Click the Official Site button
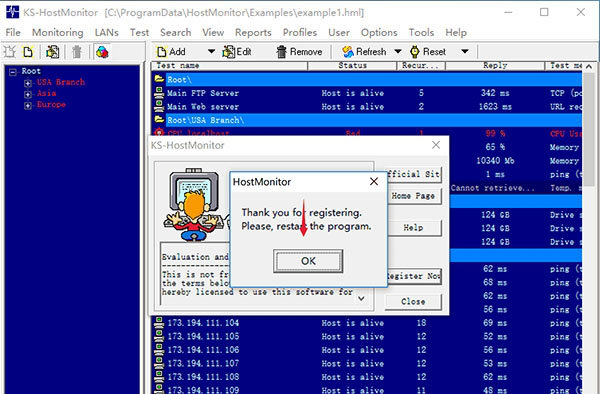Image resolution: width=600 pixels, height=409 pixels. (x=413, y=174)
